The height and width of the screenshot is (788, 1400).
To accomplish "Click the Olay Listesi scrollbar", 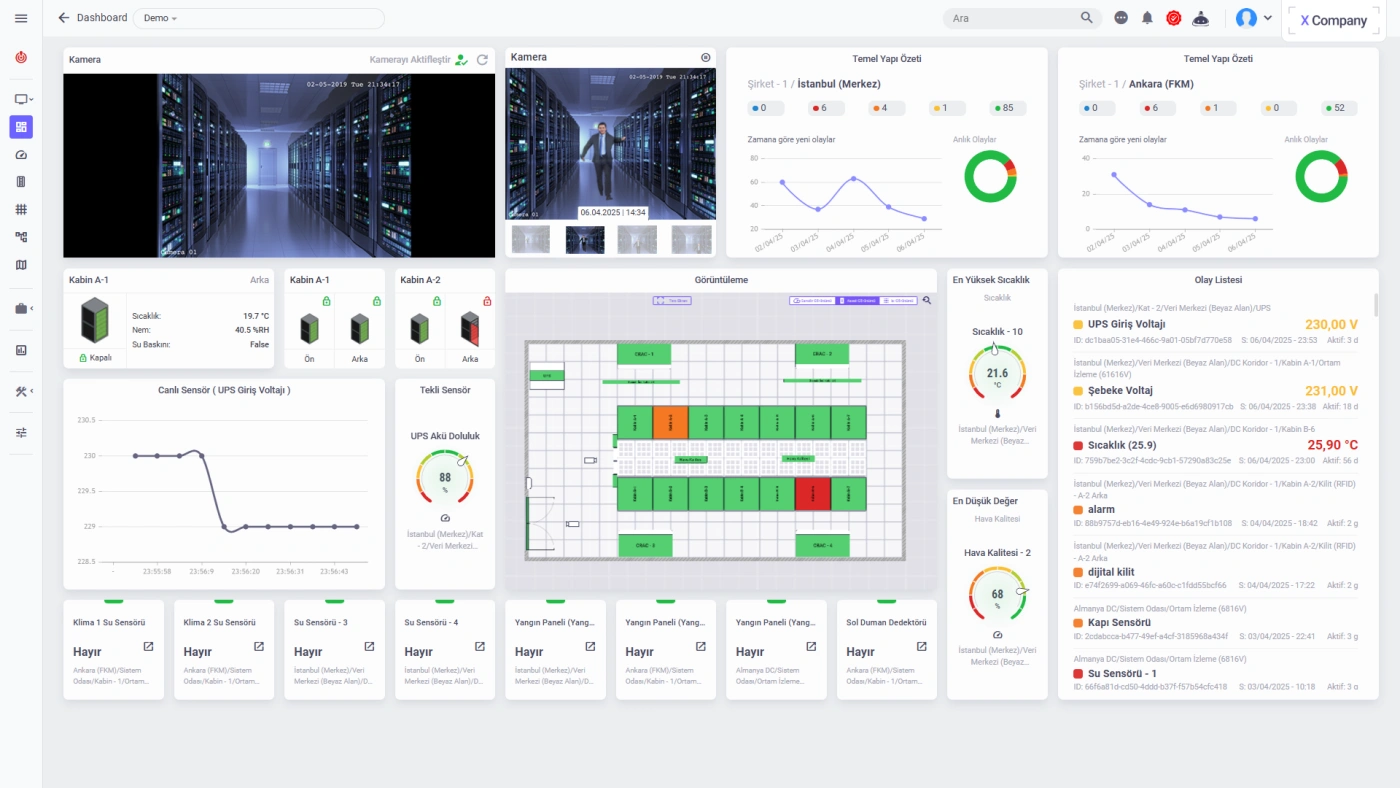I will click(1376, 304).
